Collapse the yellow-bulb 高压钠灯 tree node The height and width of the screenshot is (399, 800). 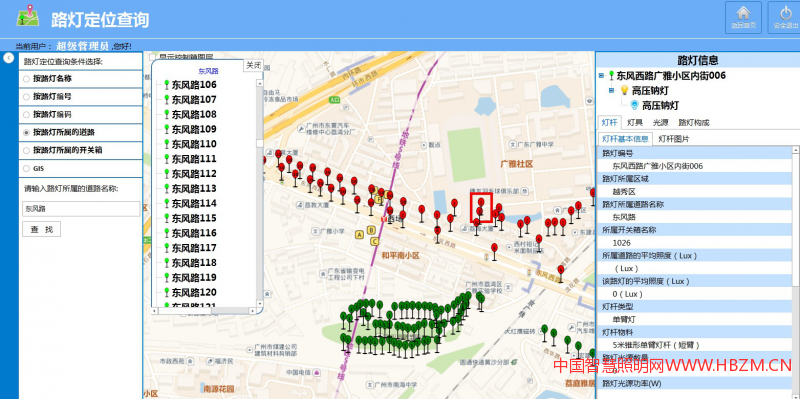tap(612, 91)
